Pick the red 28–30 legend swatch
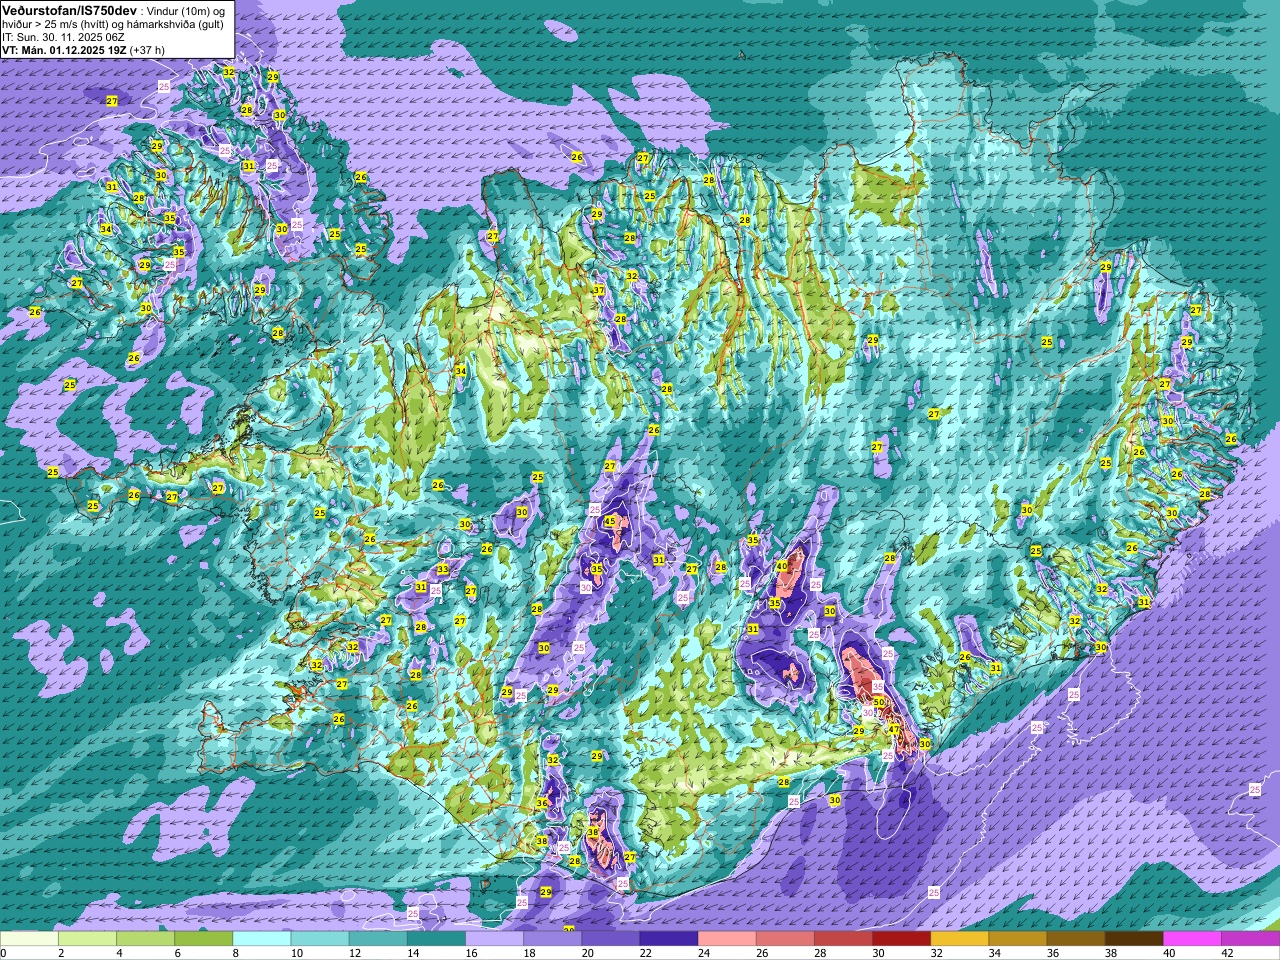The width and height of the screenshot is (1280, 960). 843,939
